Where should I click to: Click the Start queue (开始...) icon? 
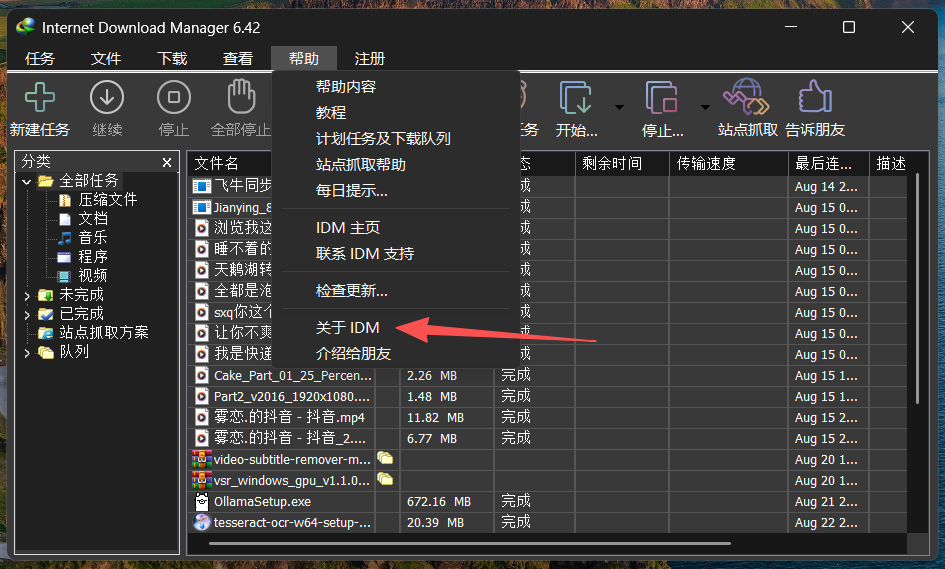576,98
